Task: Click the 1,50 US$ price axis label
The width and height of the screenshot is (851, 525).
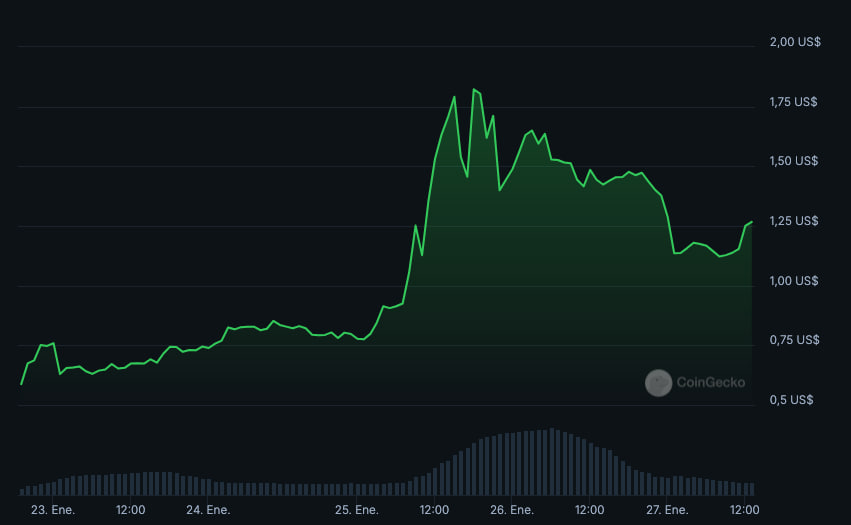Action: (793, 161)
